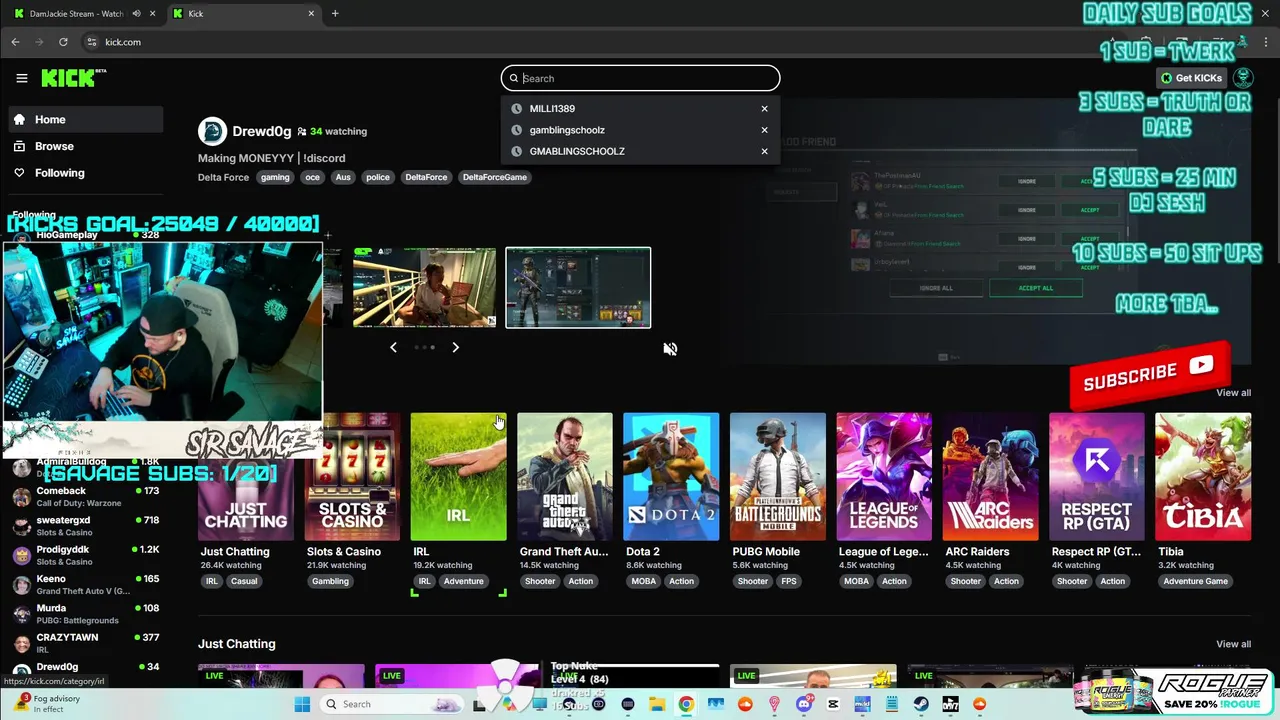Click the Delta Force category link
Image resolution: width=1280 pixels, height=720 pixels.
(223, 177)
